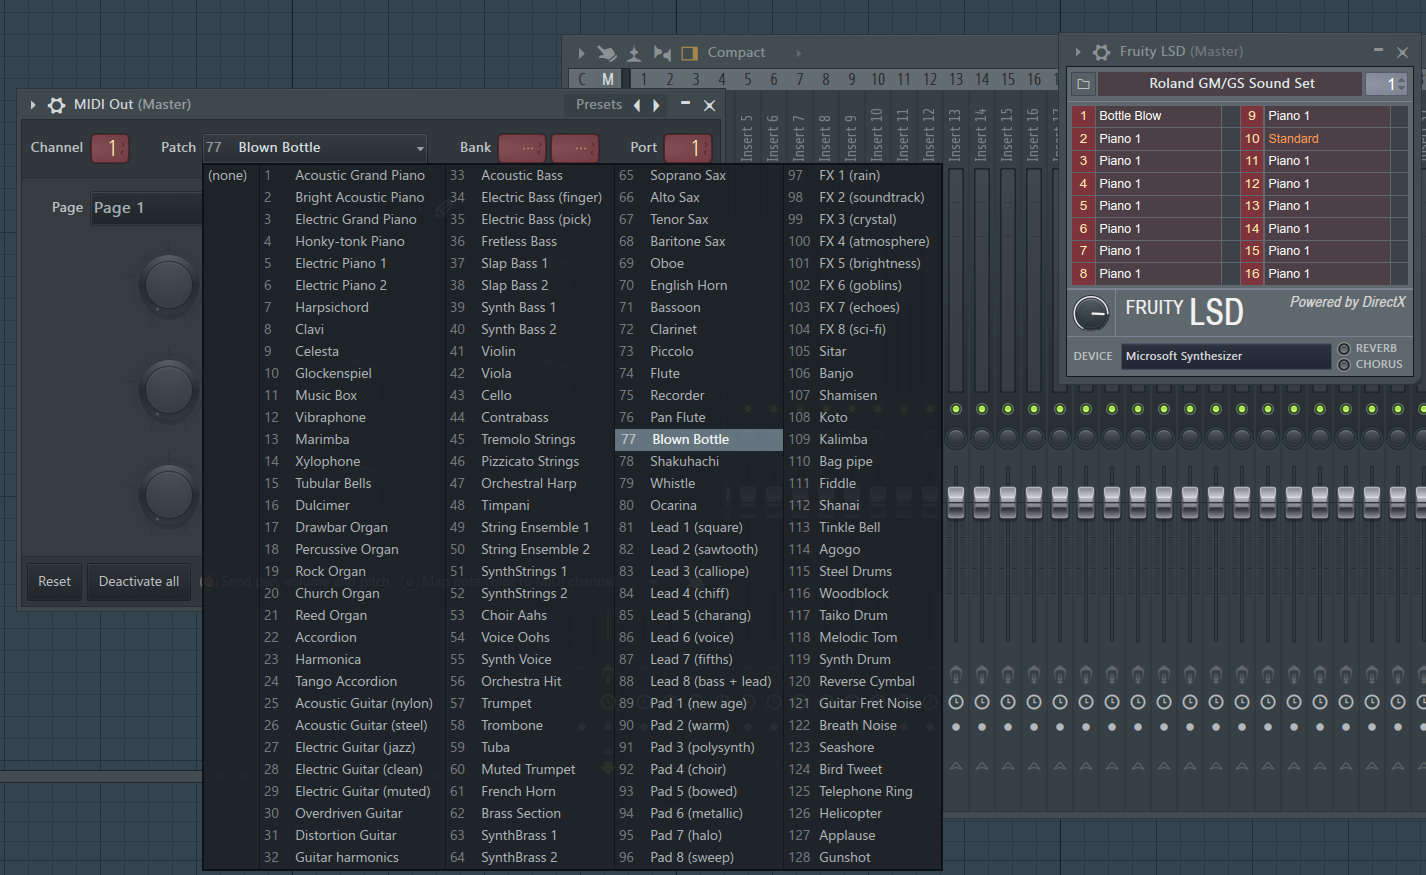This screenshot has width=1426, height=875.
Task: Adjust the top knob on MIDI Out Page 1
Action: tap(169, 285)
